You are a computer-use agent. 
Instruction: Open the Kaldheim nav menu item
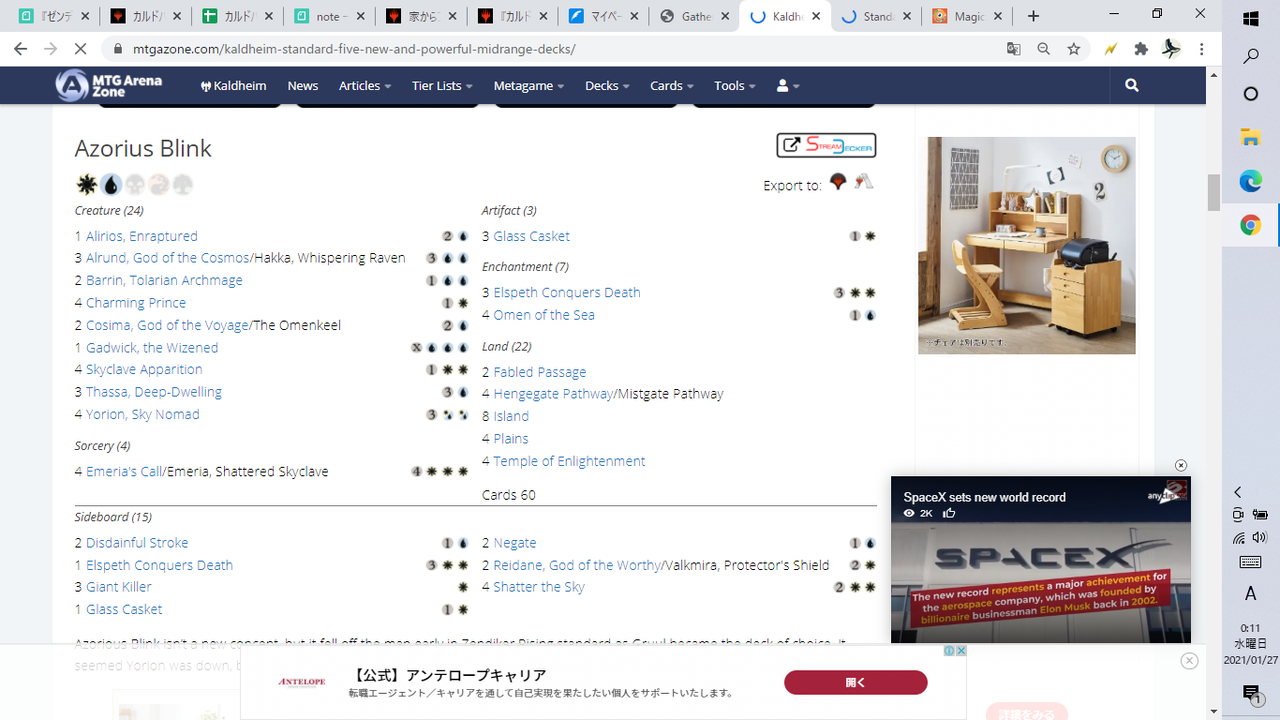[233, 86]
